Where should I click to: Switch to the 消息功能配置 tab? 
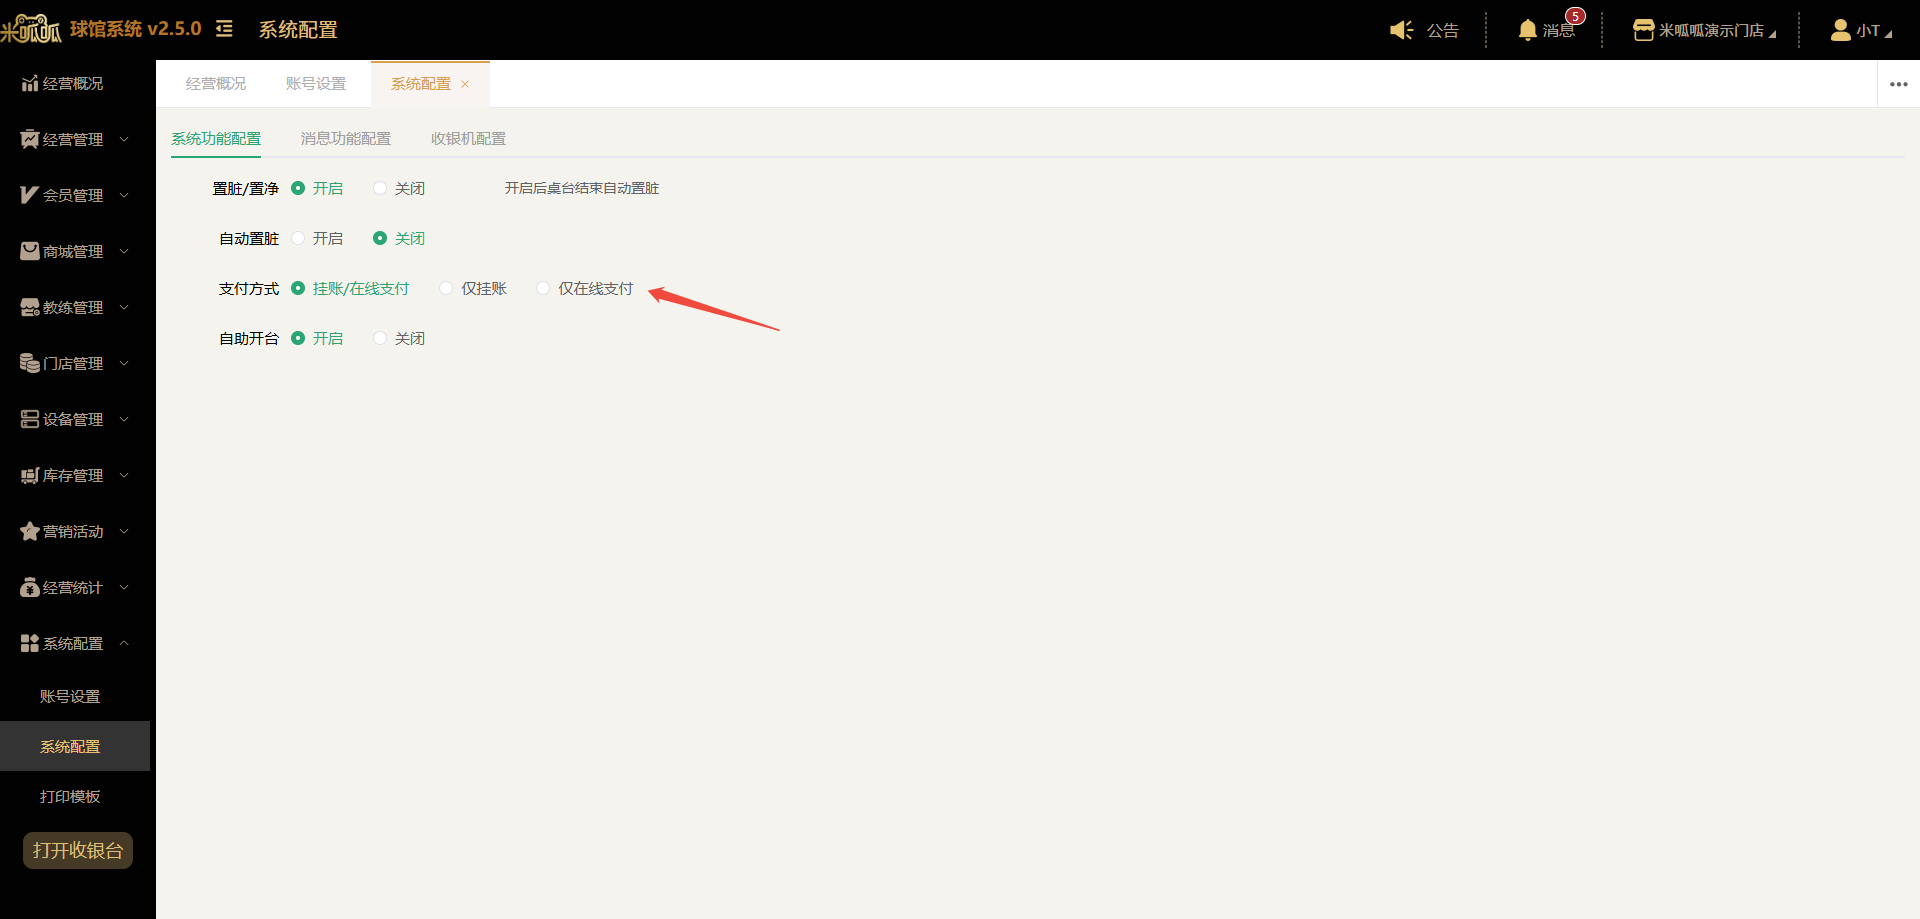346,139
